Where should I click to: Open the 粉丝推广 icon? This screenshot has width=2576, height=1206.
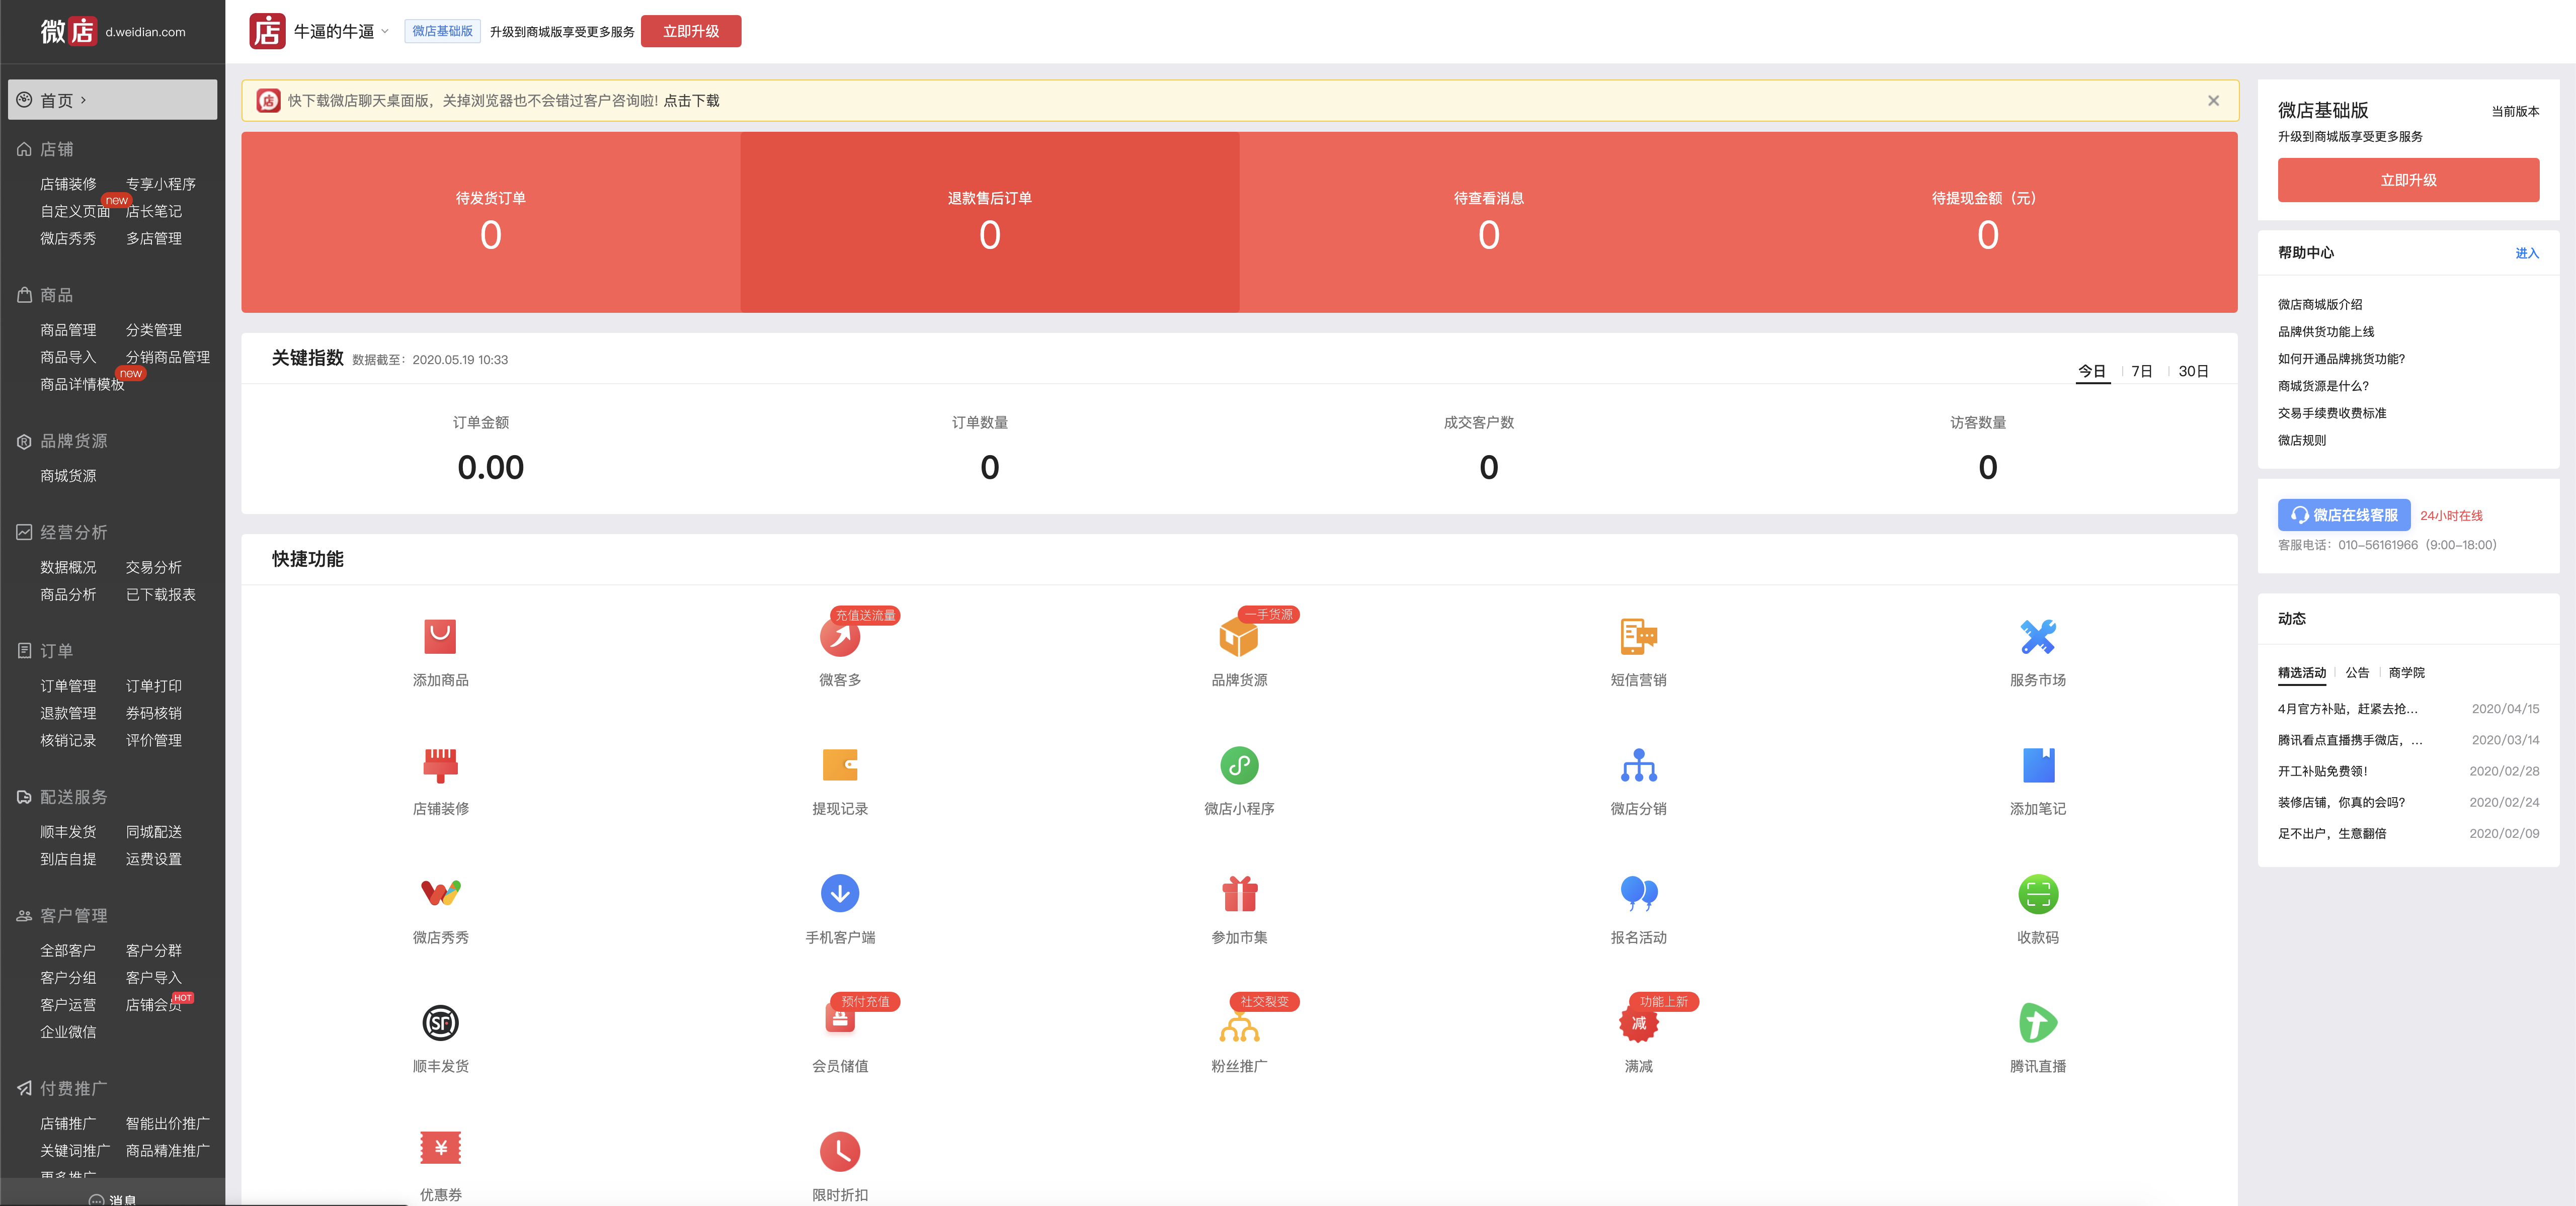coord(1239,1026)
